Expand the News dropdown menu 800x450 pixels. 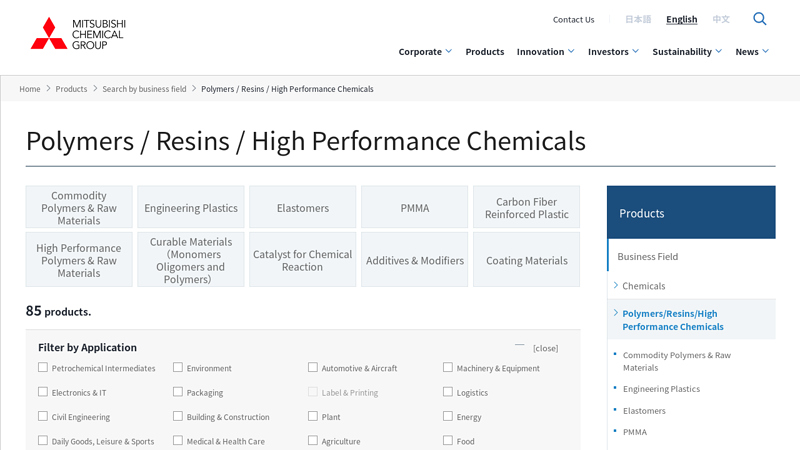point(752,52)
